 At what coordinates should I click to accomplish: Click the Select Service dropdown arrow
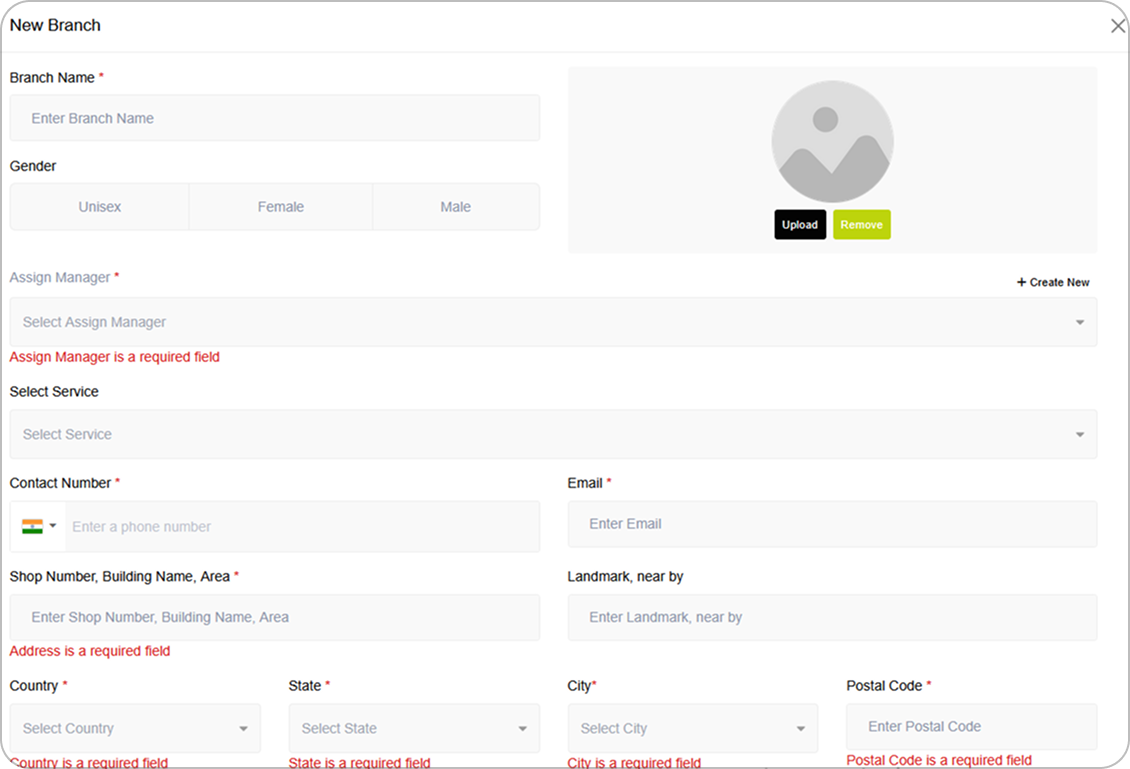(x=1079, y=434)
